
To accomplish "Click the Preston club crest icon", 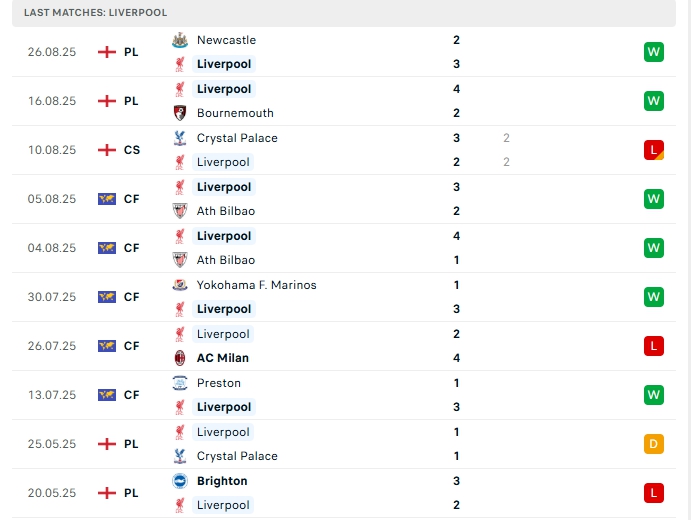I will tap(180, 383).
